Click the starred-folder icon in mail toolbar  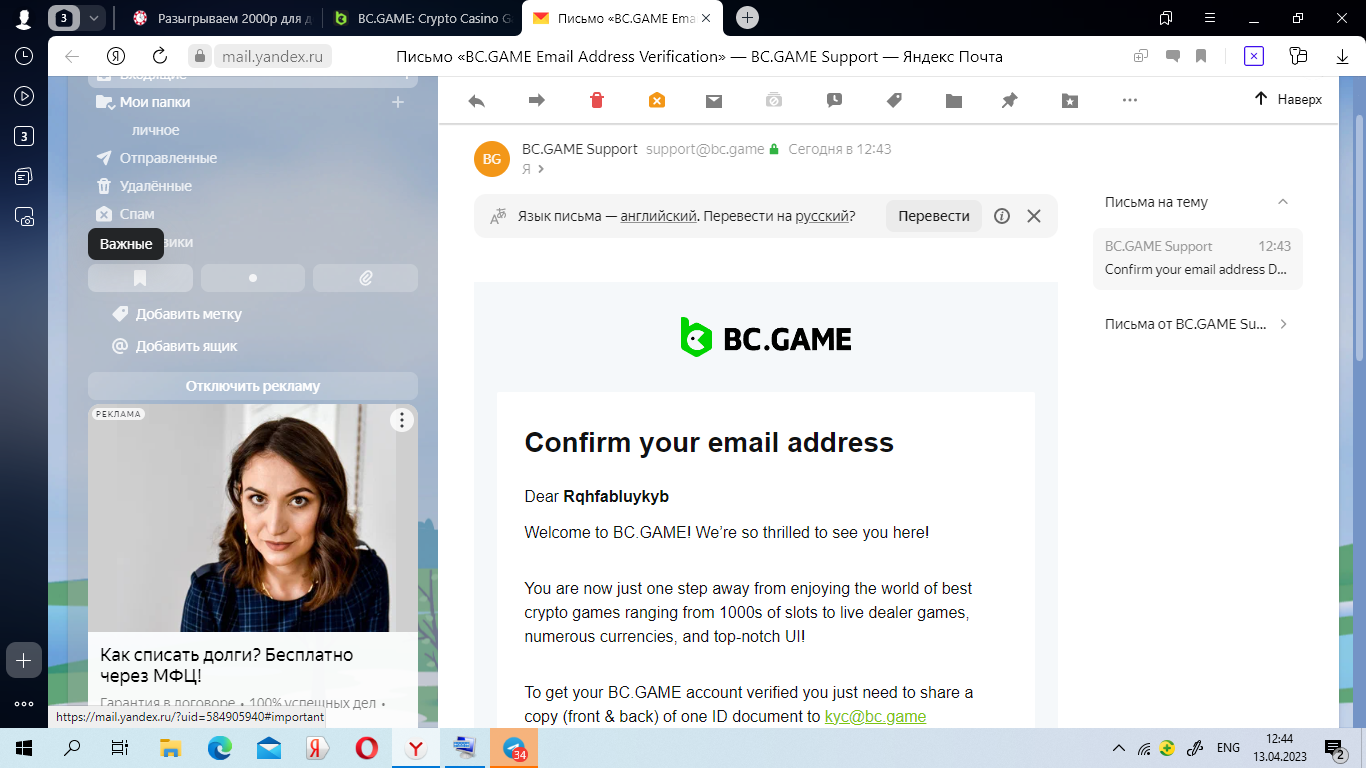(x=1070, y=100)
